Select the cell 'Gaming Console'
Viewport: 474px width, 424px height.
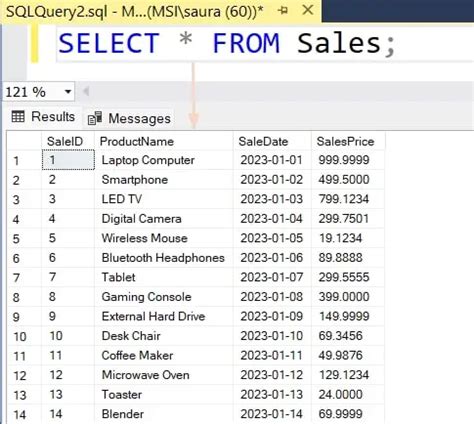click(164, 297)
